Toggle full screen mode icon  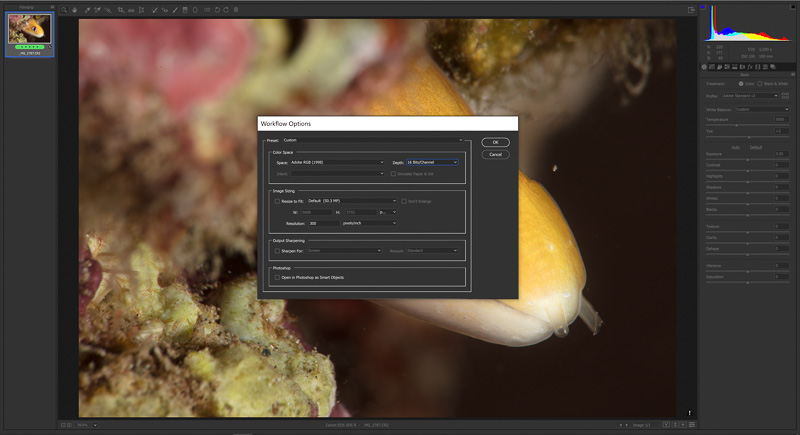[x=691, y=9]
